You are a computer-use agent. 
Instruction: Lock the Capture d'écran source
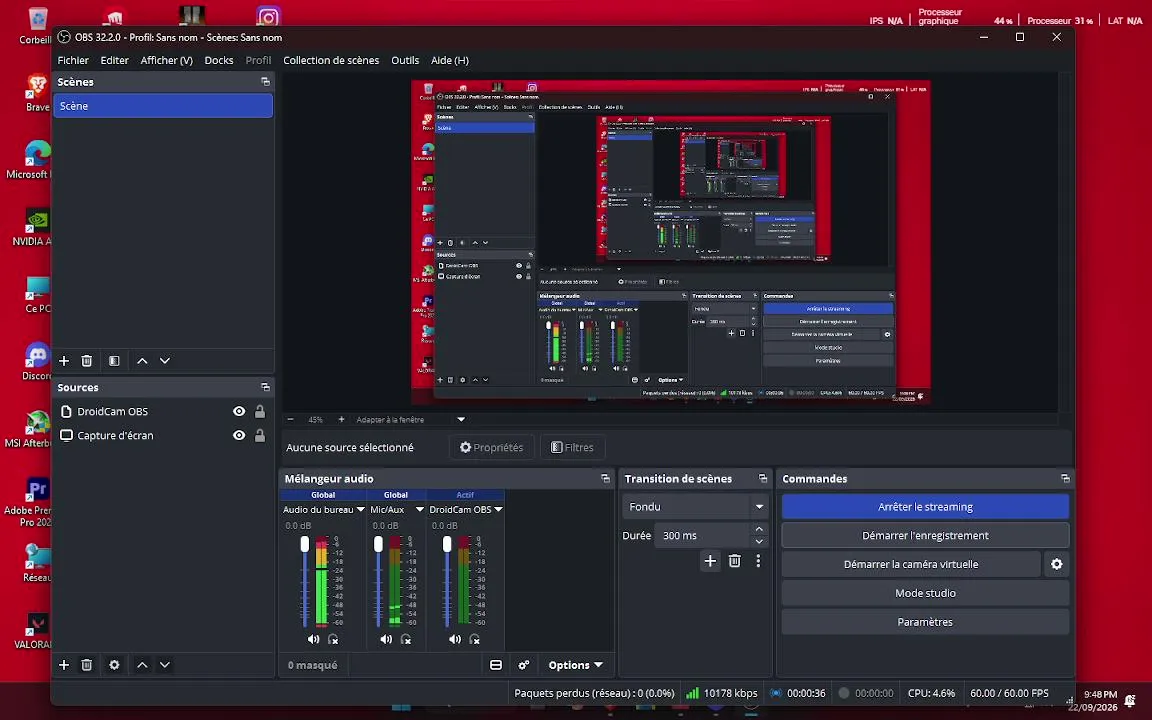[x=259, y=435]
